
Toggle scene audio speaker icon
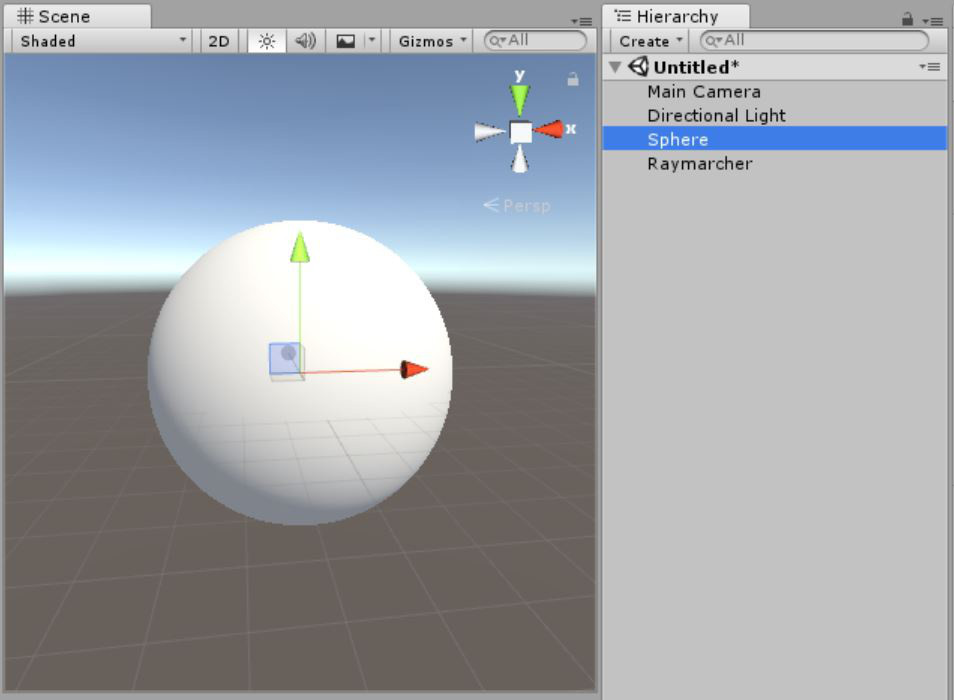point(305,41)
